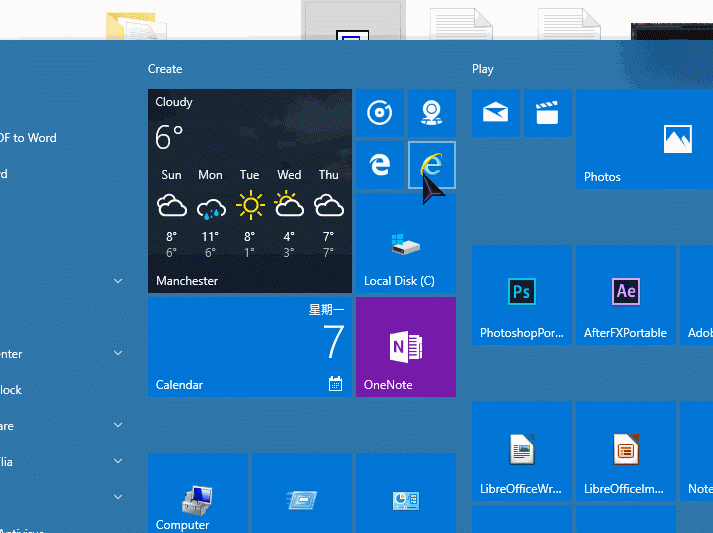Launch the AfterFXPortable tile
713x533 pixels.
[626, 295]
